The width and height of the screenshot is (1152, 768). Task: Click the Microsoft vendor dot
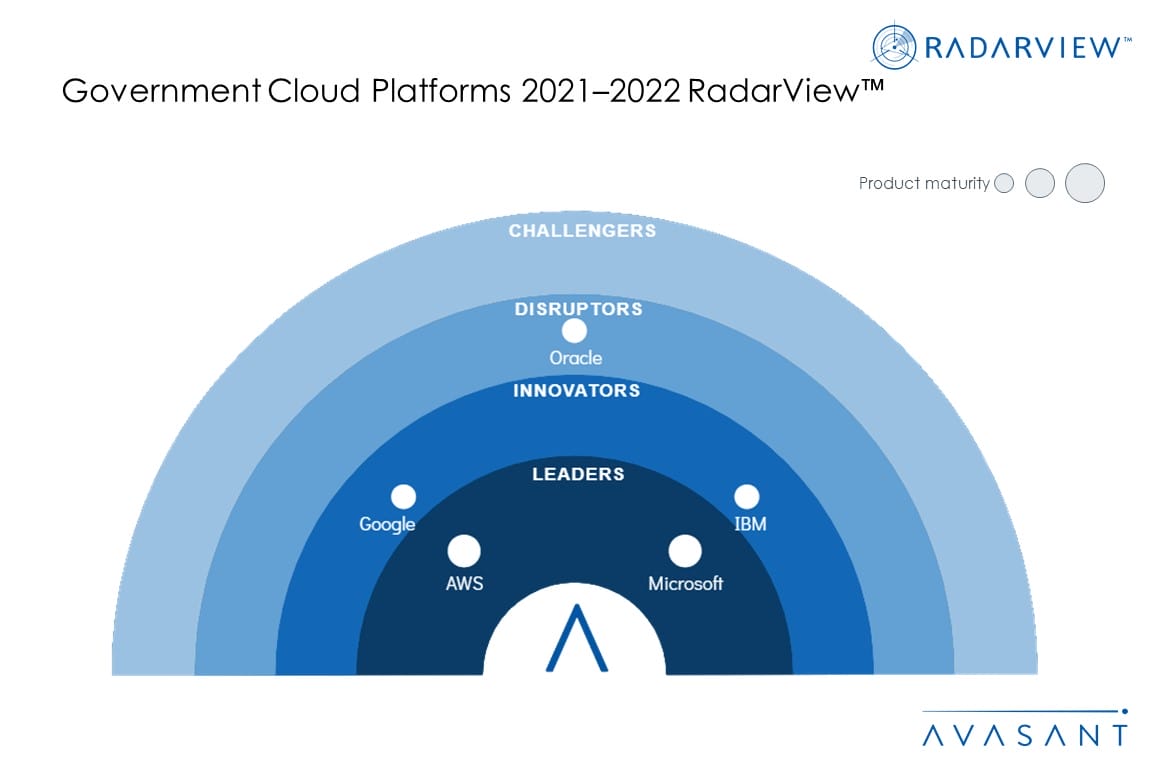(685, 551)
